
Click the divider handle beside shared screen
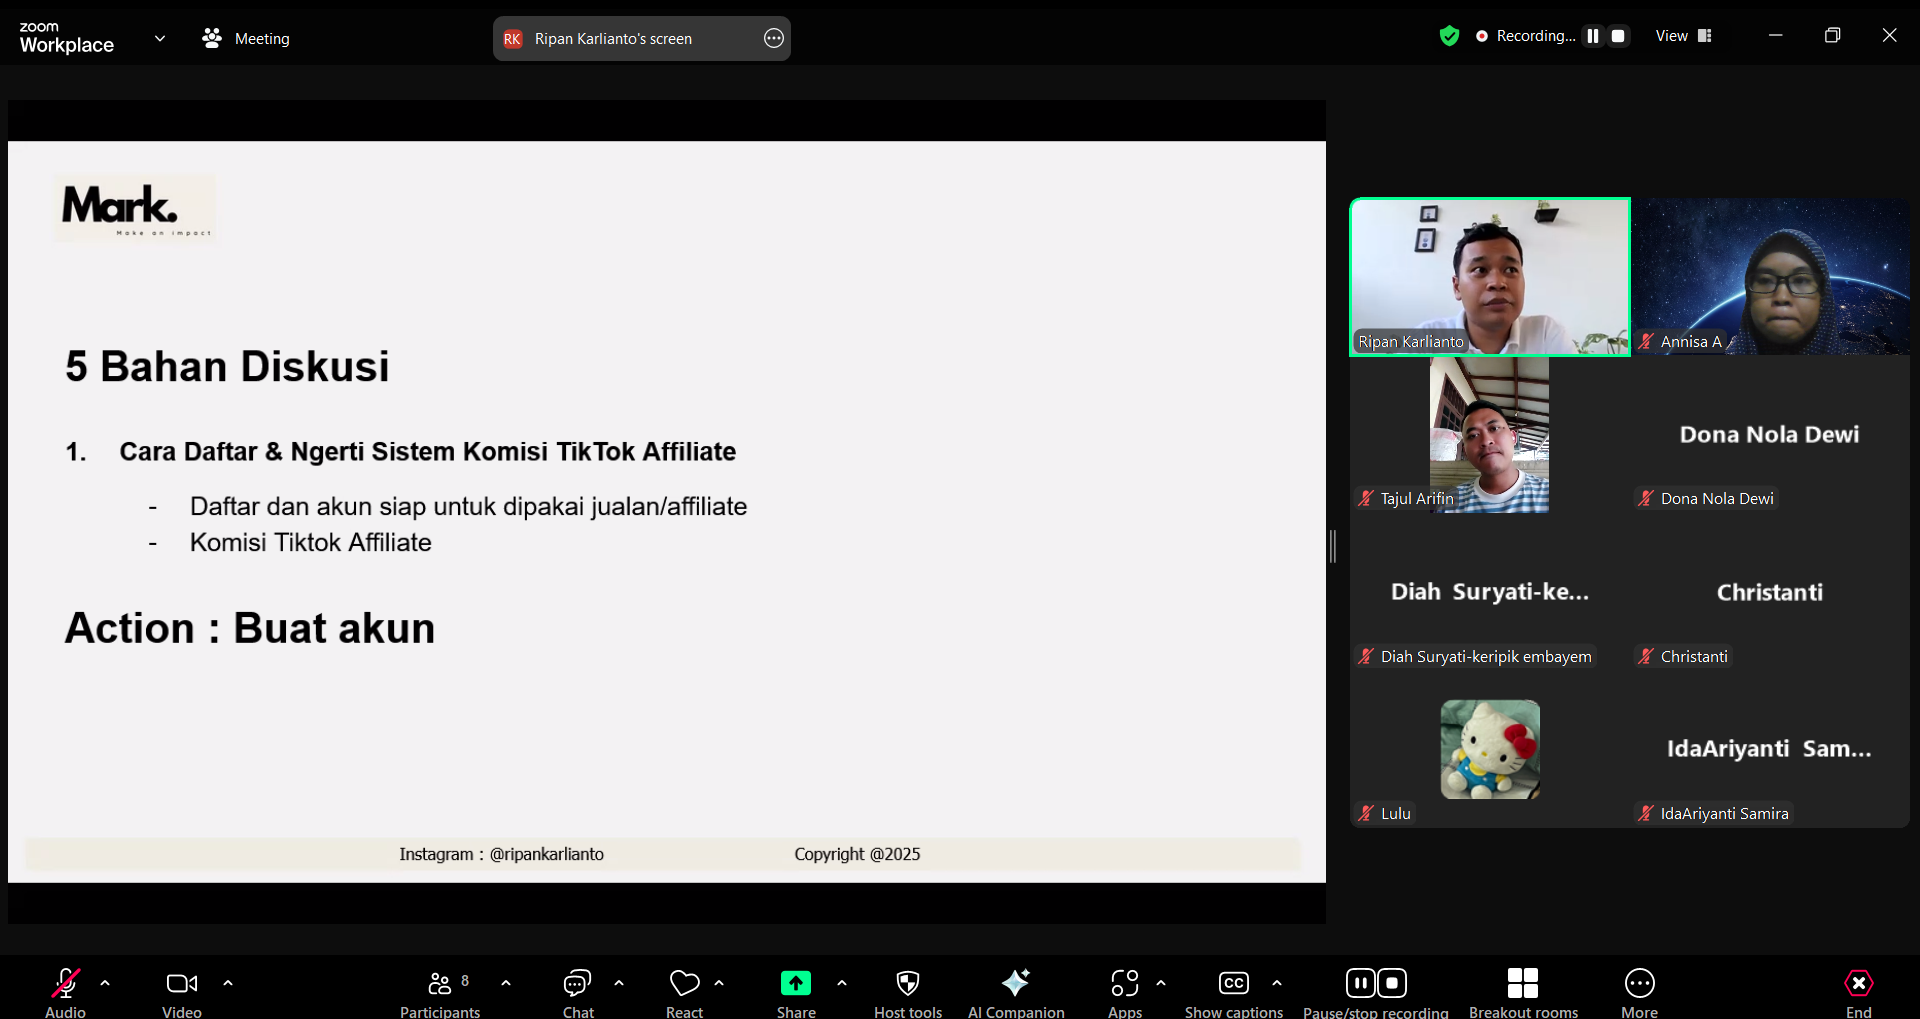[x=1333, y=546]
